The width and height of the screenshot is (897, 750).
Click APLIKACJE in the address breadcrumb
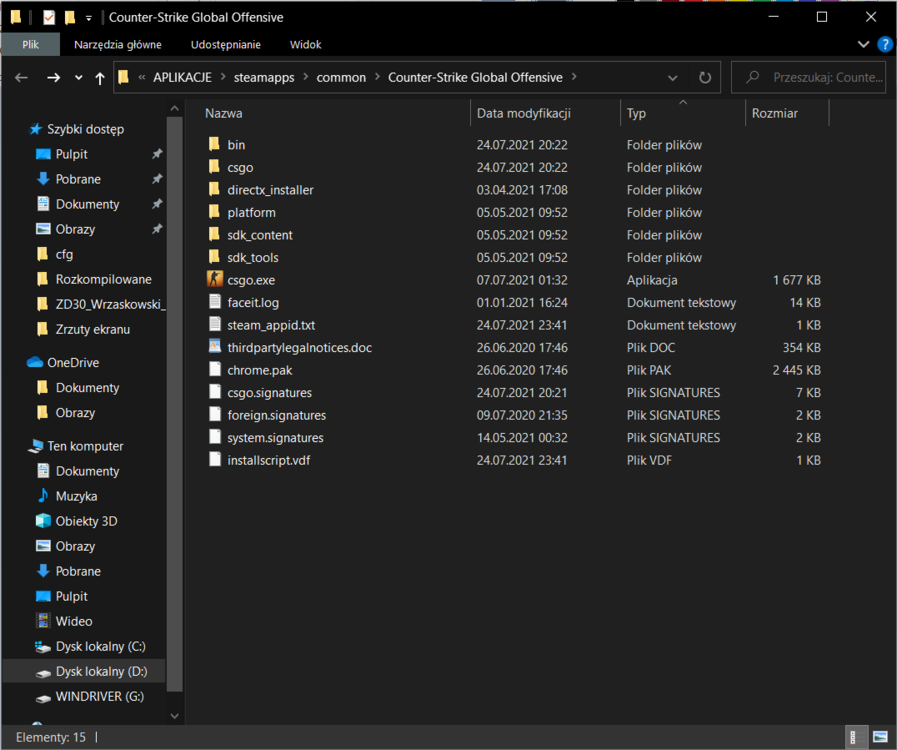click(182, 77)
